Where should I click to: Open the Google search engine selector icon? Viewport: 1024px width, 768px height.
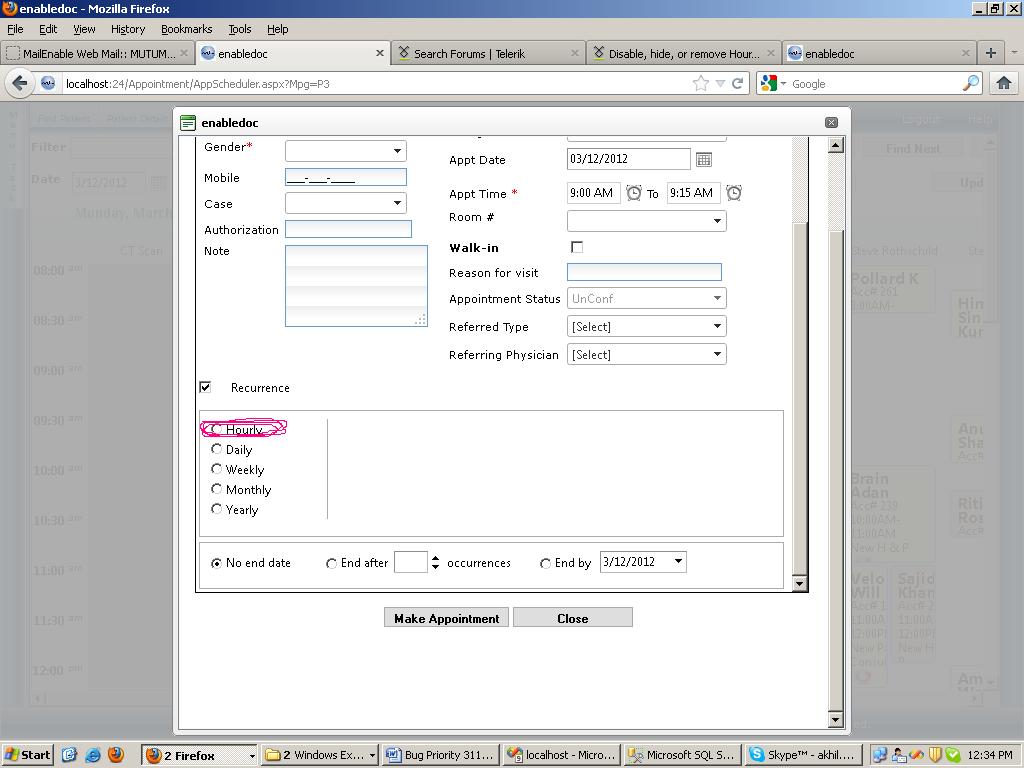773,84
